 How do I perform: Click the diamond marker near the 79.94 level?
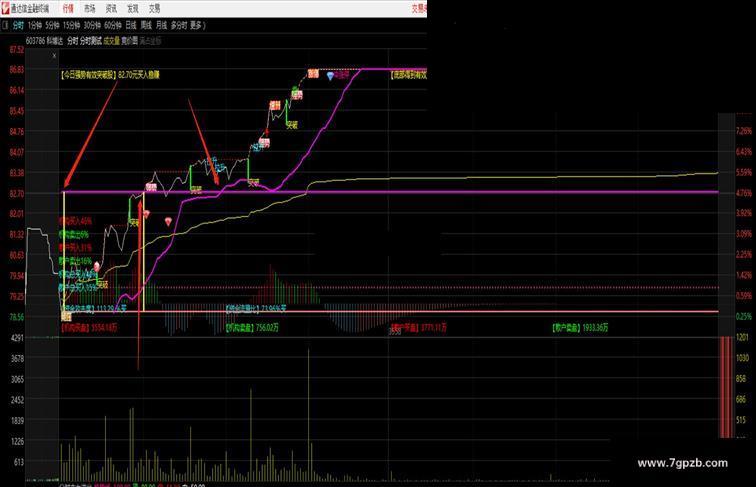point(97,266)
